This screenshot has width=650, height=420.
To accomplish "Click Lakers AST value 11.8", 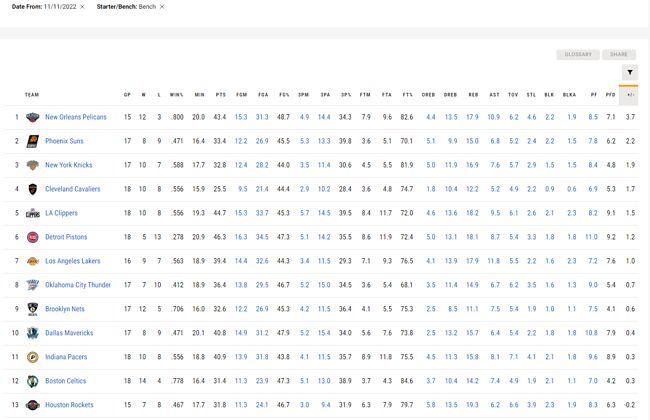I will coord(494,261).
